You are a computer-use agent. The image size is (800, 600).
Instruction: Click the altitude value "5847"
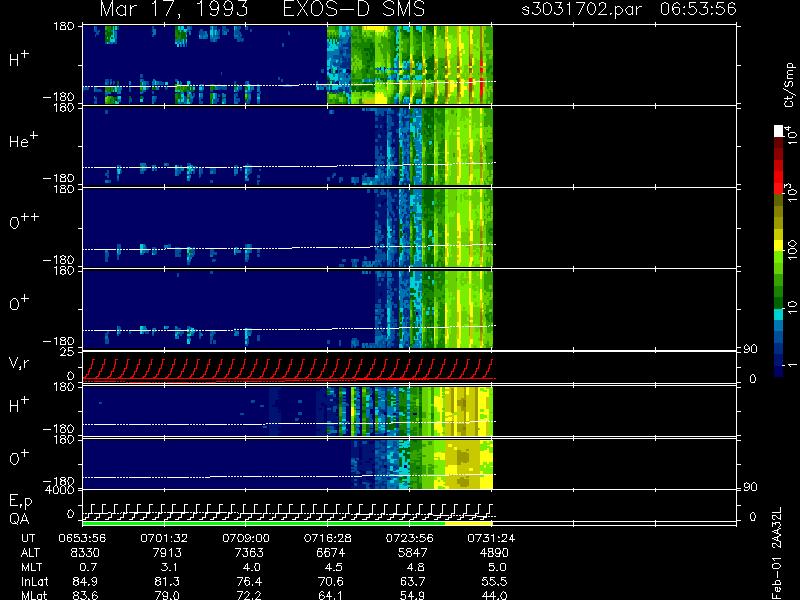point(412,553)
